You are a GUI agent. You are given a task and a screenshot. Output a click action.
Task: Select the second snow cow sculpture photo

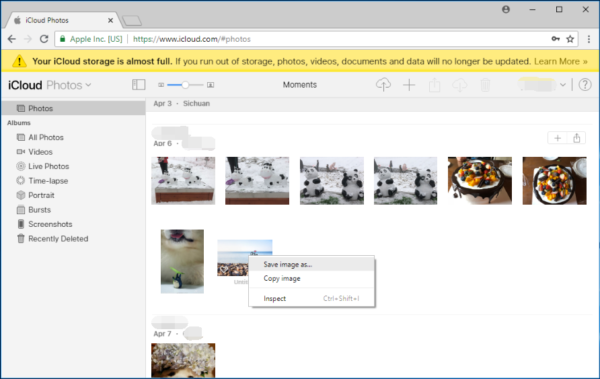[x=257, y=180]
